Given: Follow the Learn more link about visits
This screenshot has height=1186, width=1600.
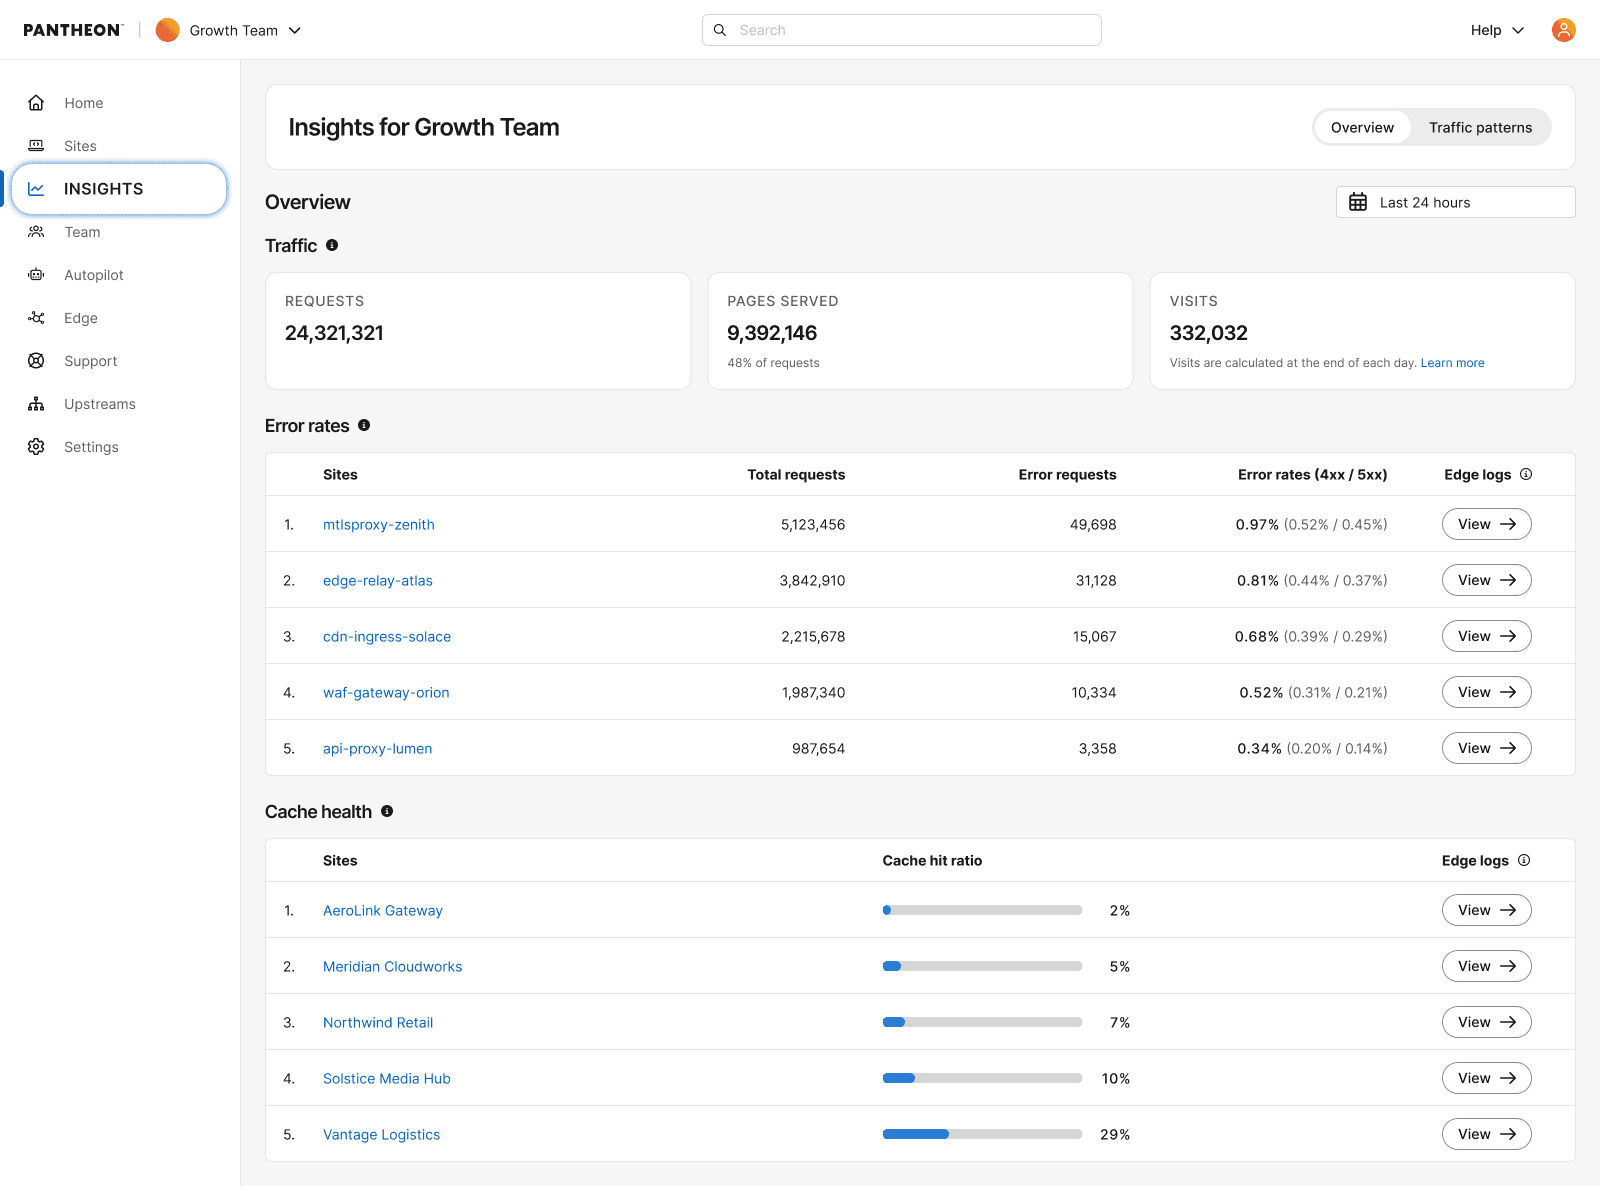Looking at the screenshot, I should 1452,363.
